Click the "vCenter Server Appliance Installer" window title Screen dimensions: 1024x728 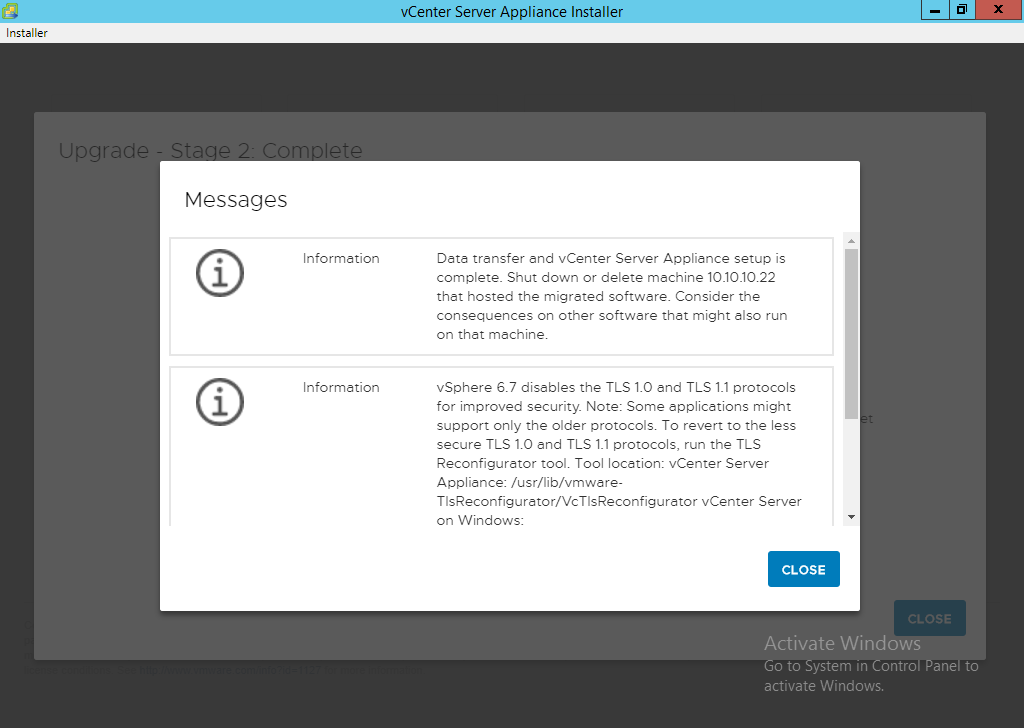pyautogui.click(x=512, y=12)
